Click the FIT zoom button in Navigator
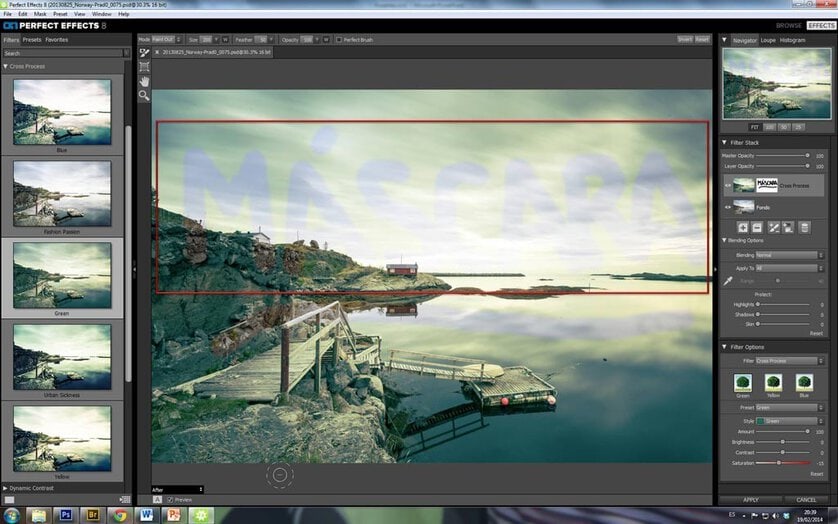Viewport: 838px width, 524px height. click(x=755, y=127)
